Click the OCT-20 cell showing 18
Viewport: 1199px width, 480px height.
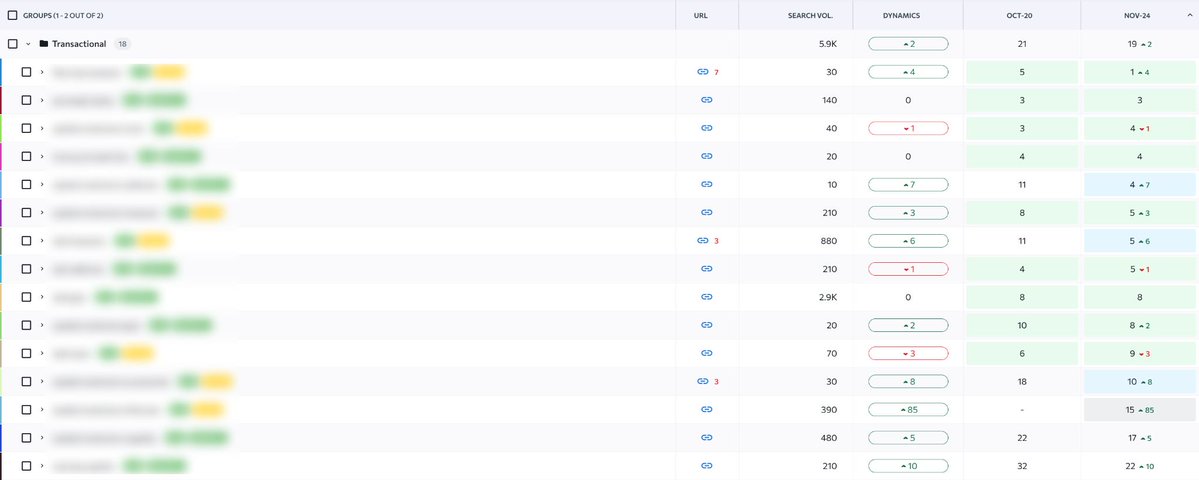[x=1022, y=381]
